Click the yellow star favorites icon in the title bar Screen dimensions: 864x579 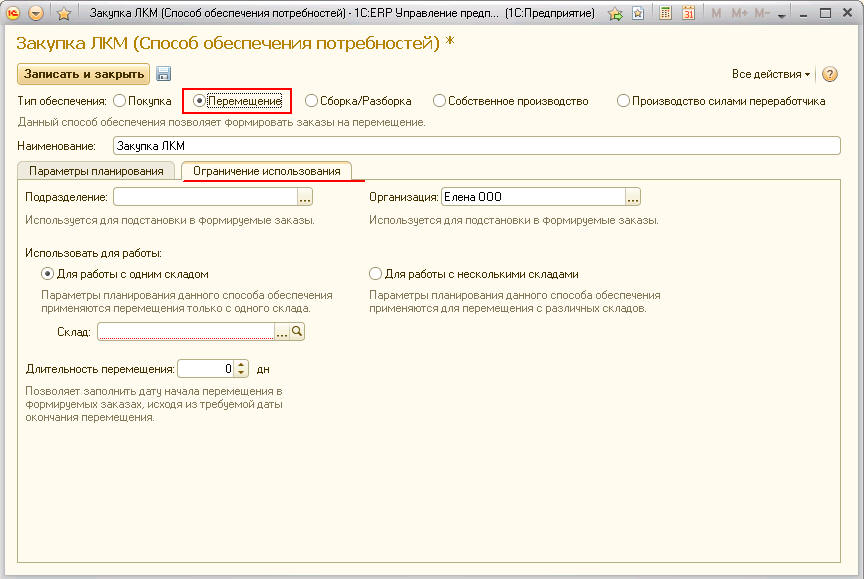coord(64,13)
